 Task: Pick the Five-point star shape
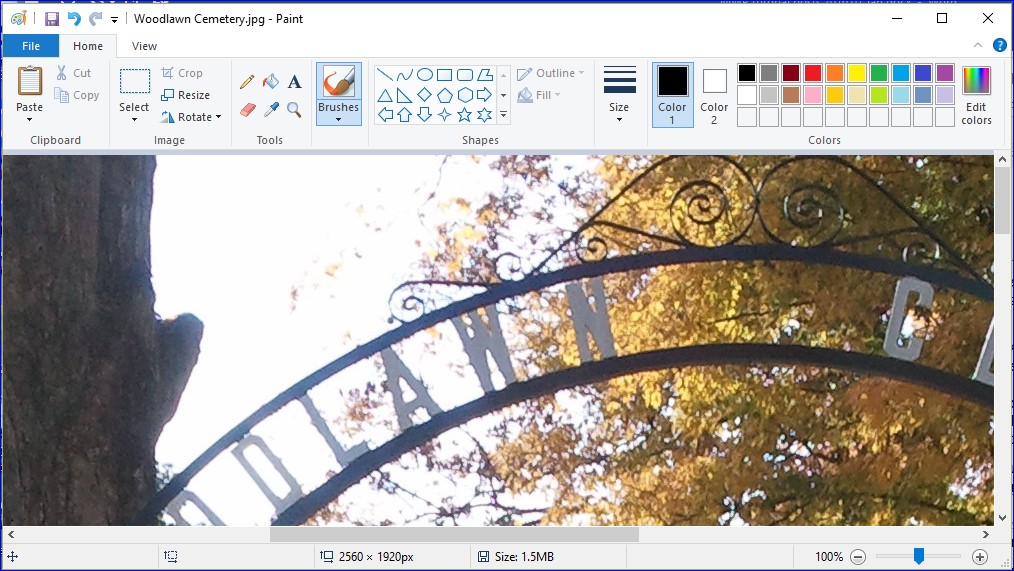[464, 115]
